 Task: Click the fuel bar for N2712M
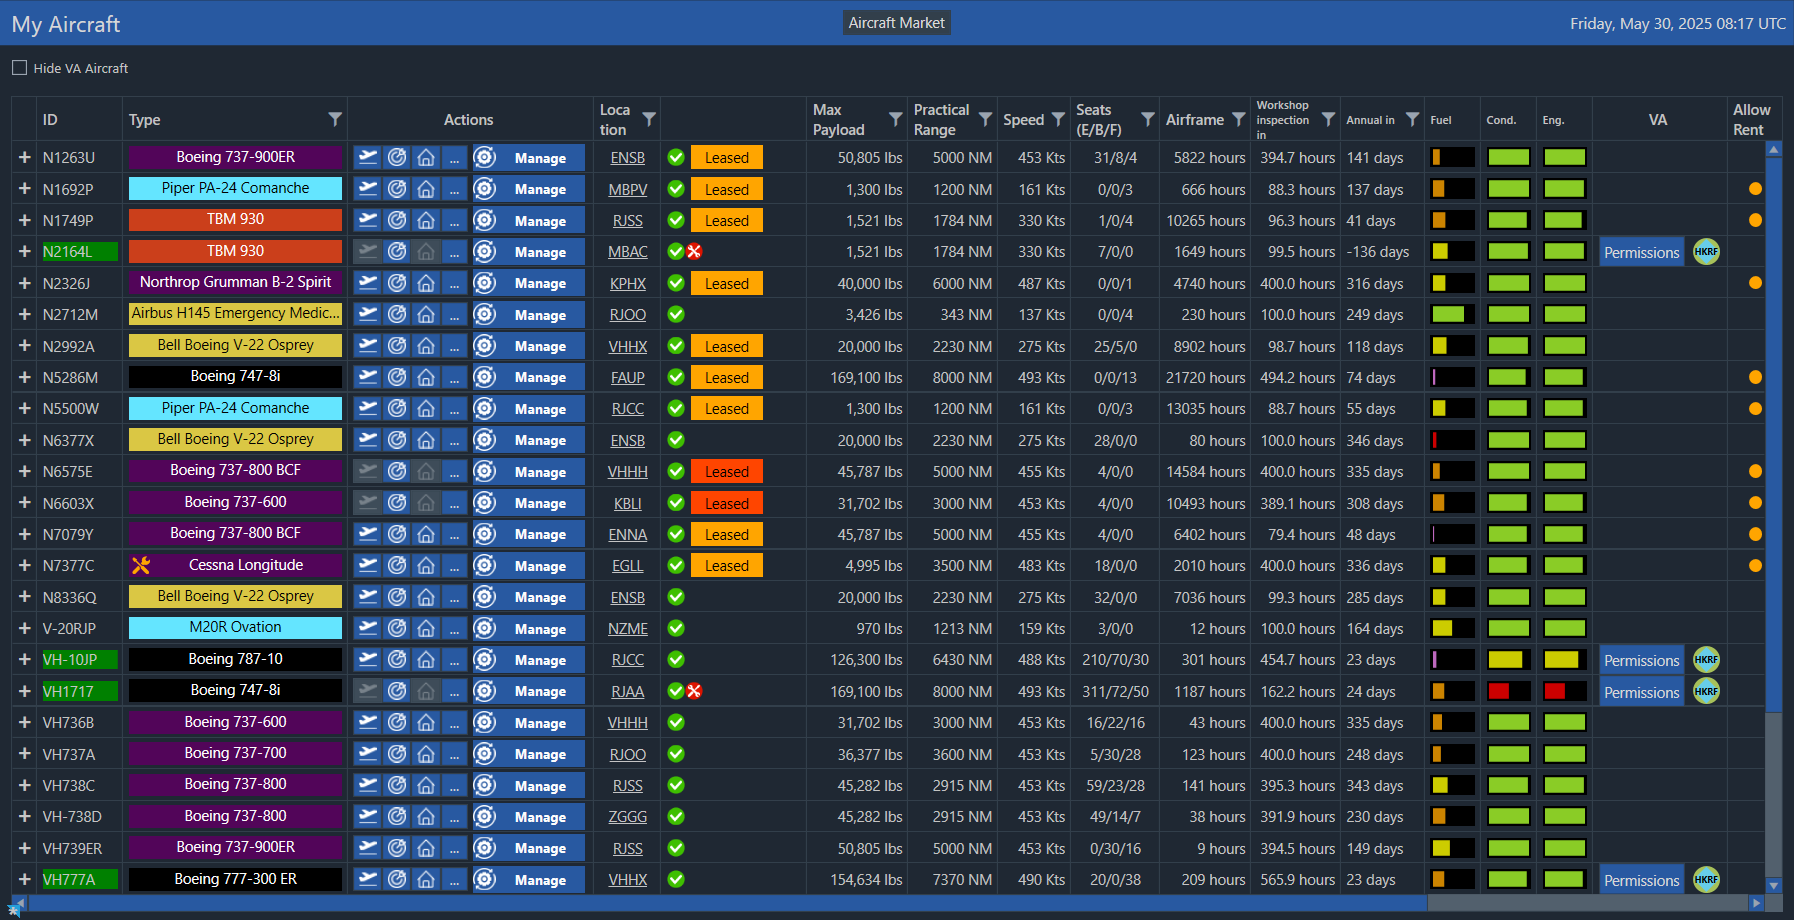(x=1452, y=315)
